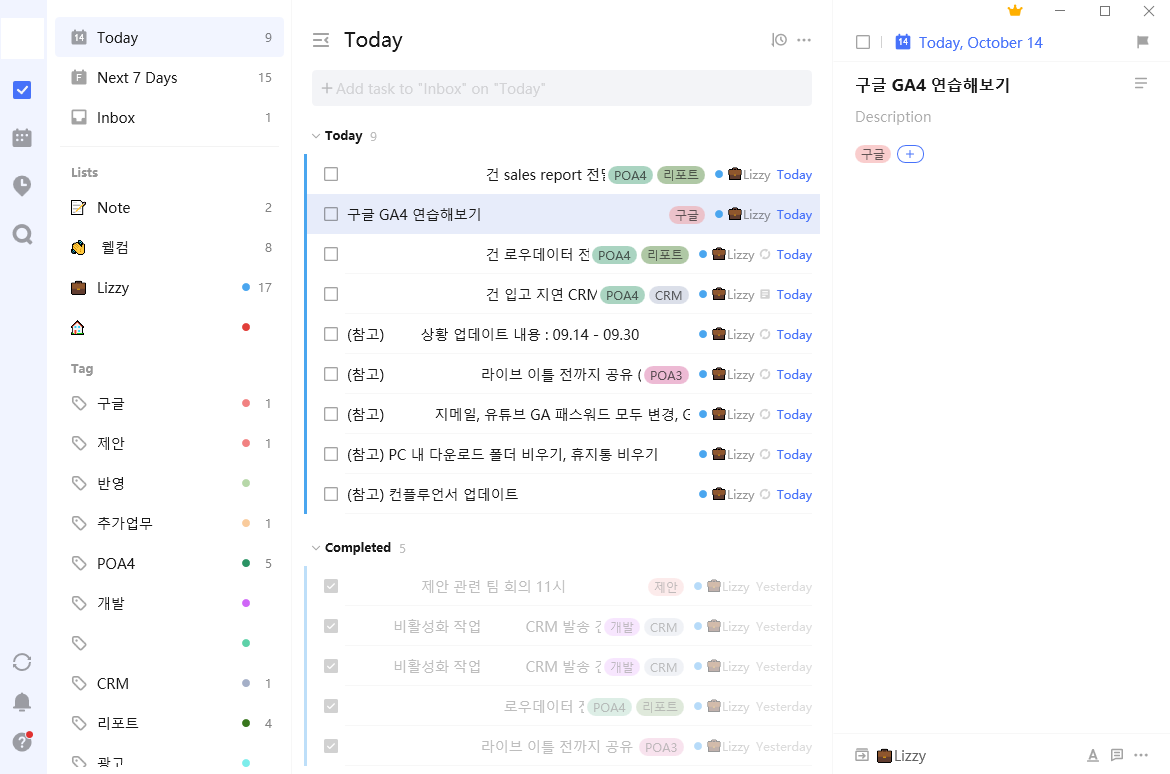Viewport: 1170px width, 774px height.
Task: Collapse the Completed section
Action: tap(316, 547)
